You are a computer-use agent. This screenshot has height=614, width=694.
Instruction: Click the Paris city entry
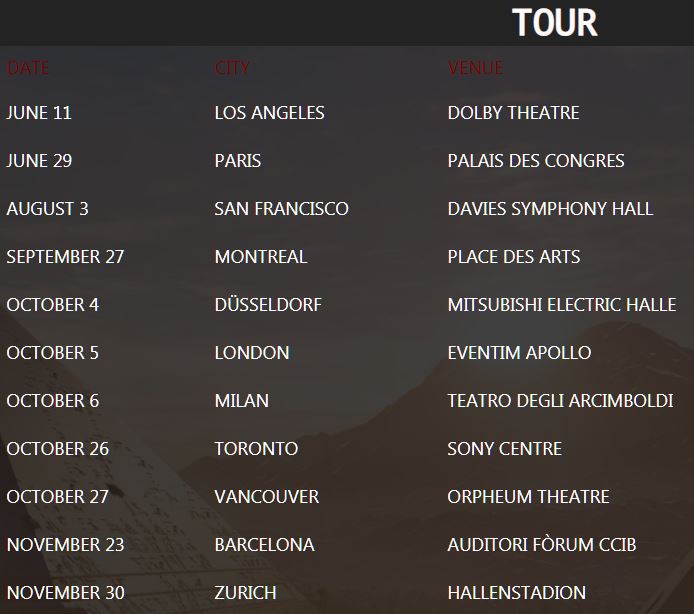pyautogui.click(x=238, y=161)
